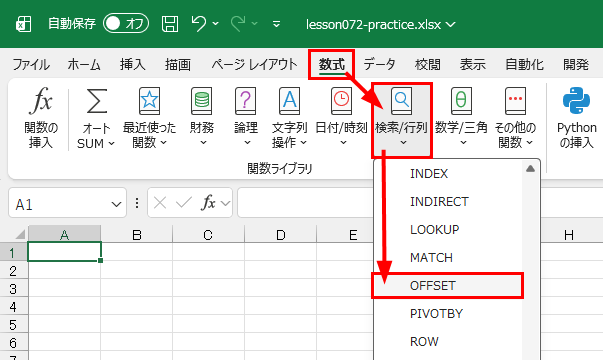This screenshot has height=360, width=603.
Task: Open the 文字列操作 functions menu
Action: pos(289,118)
